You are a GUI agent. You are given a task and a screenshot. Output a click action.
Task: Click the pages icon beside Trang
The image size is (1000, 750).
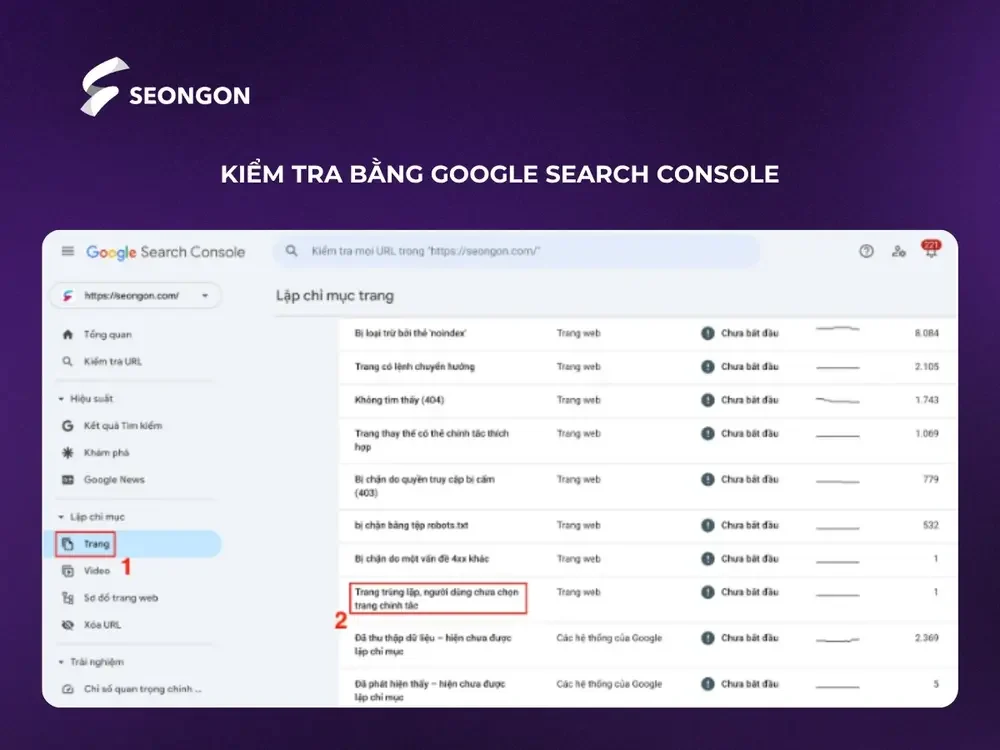coord(68,544)
